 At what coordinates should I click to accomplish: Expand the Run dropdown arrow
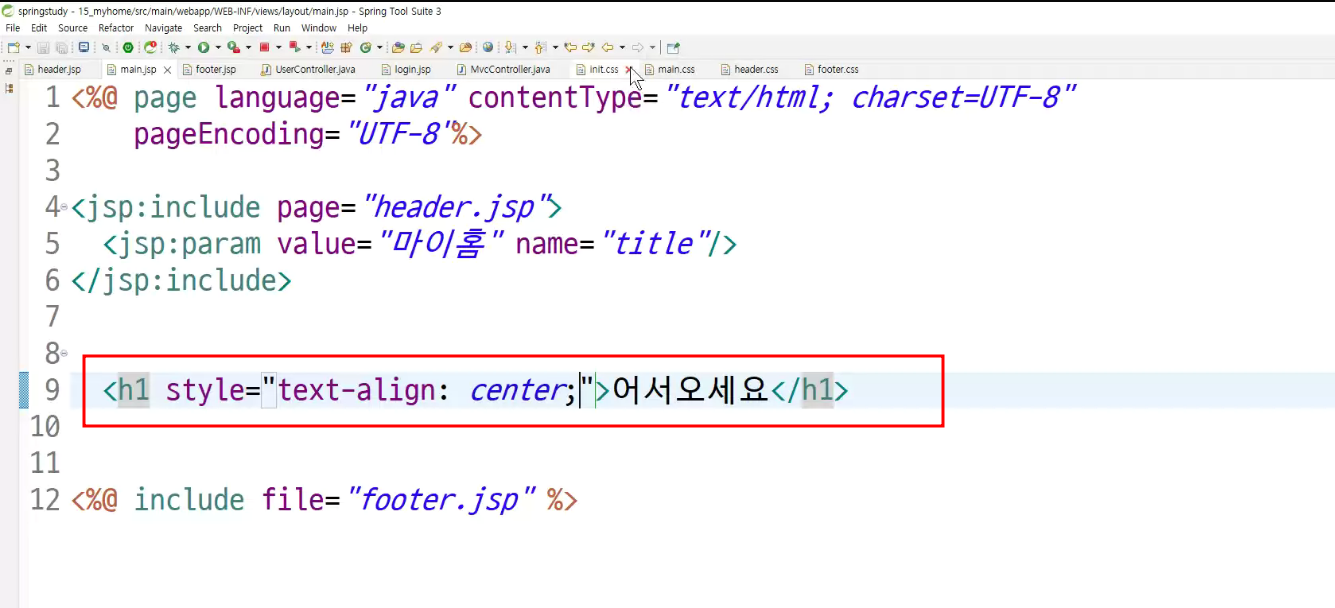point(217,47)
